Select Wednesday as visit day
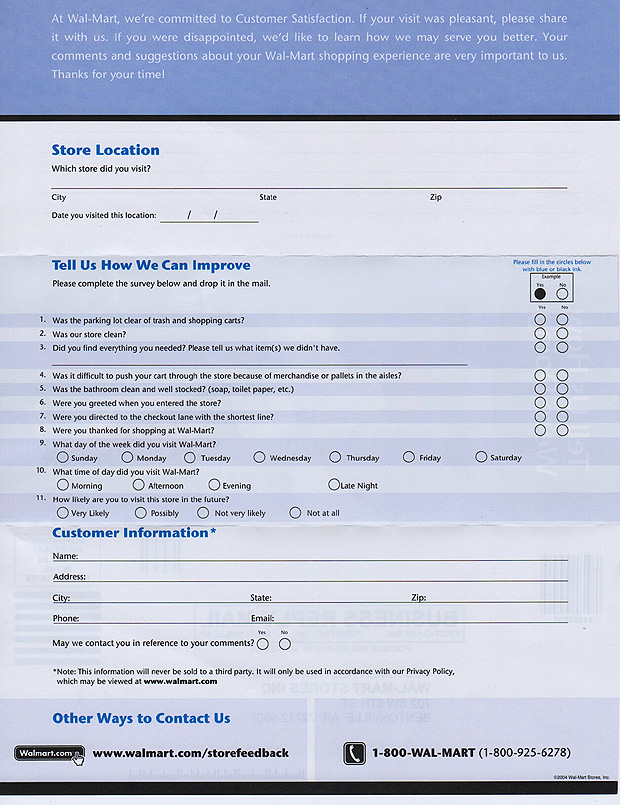 click(259, 456)
